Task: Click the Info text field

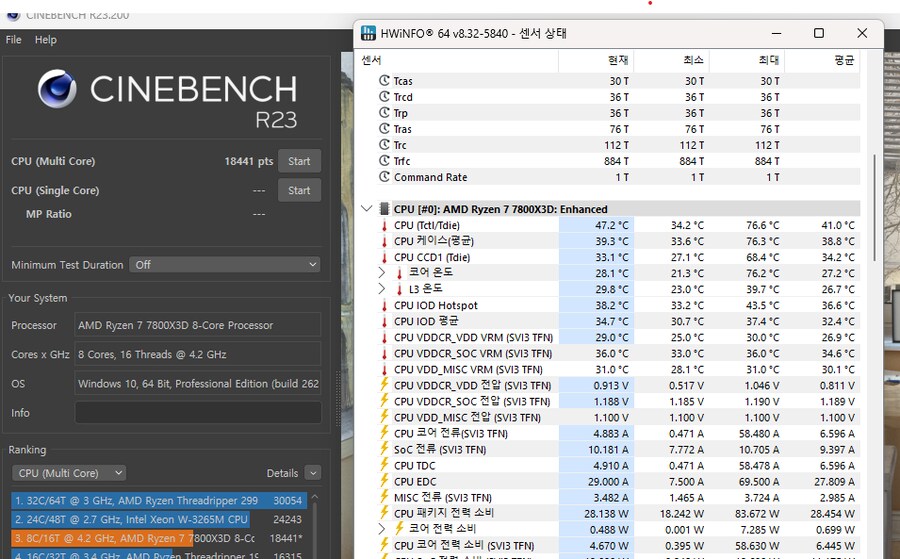Action: (x=198, y=413)
